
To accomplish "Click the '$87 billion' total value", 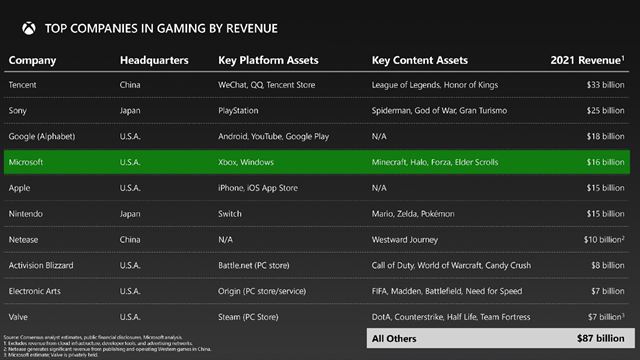I will click(x=600, y=338).
